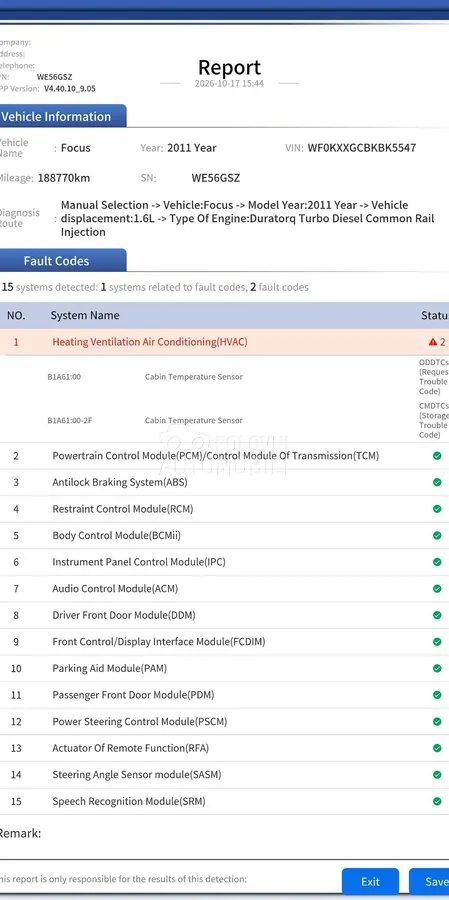Click the red warning icon for HVAC
Image resolution: width=449 pixels, height=900 pixels.
433,342
